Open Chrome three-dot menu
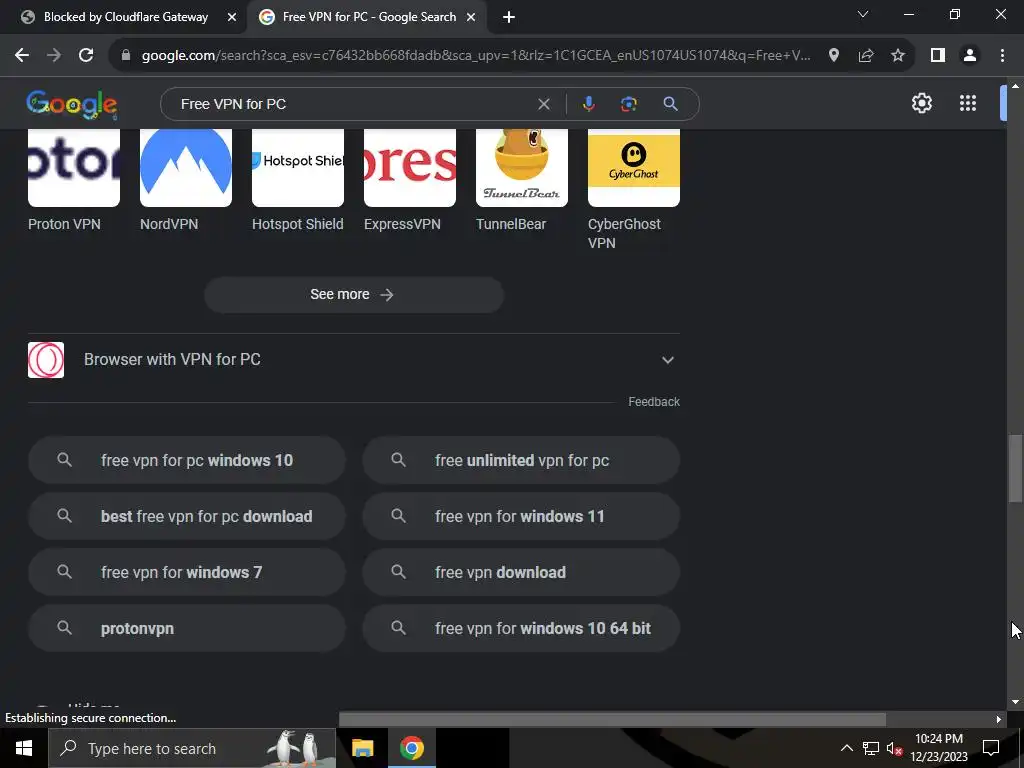 (x=1002, y=56)
